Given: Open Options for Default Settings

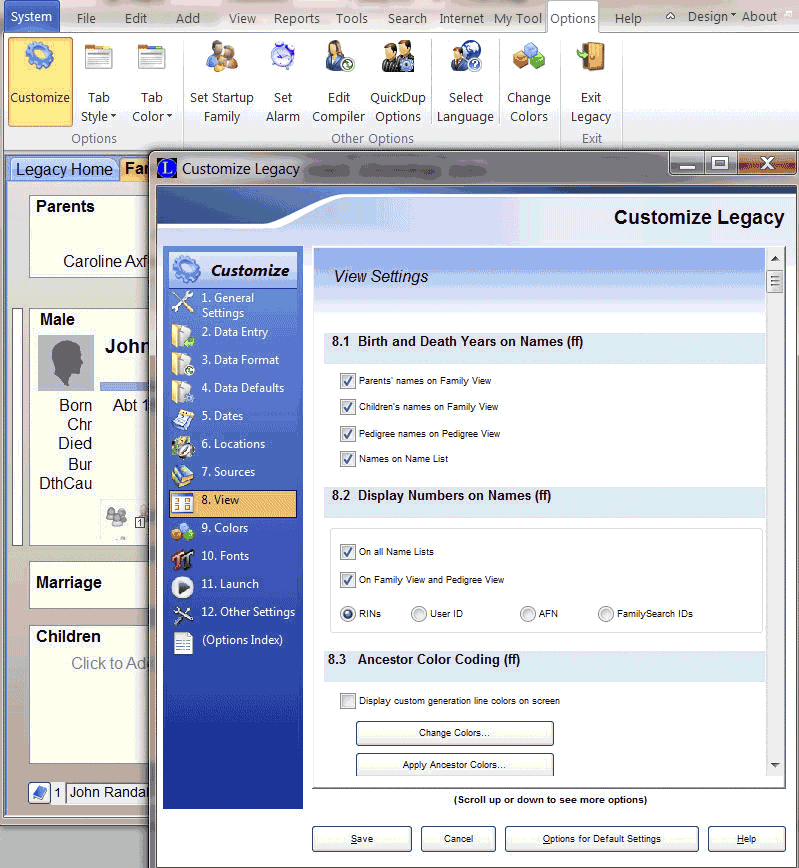Looking at the screenshot, I should (601, 839).
